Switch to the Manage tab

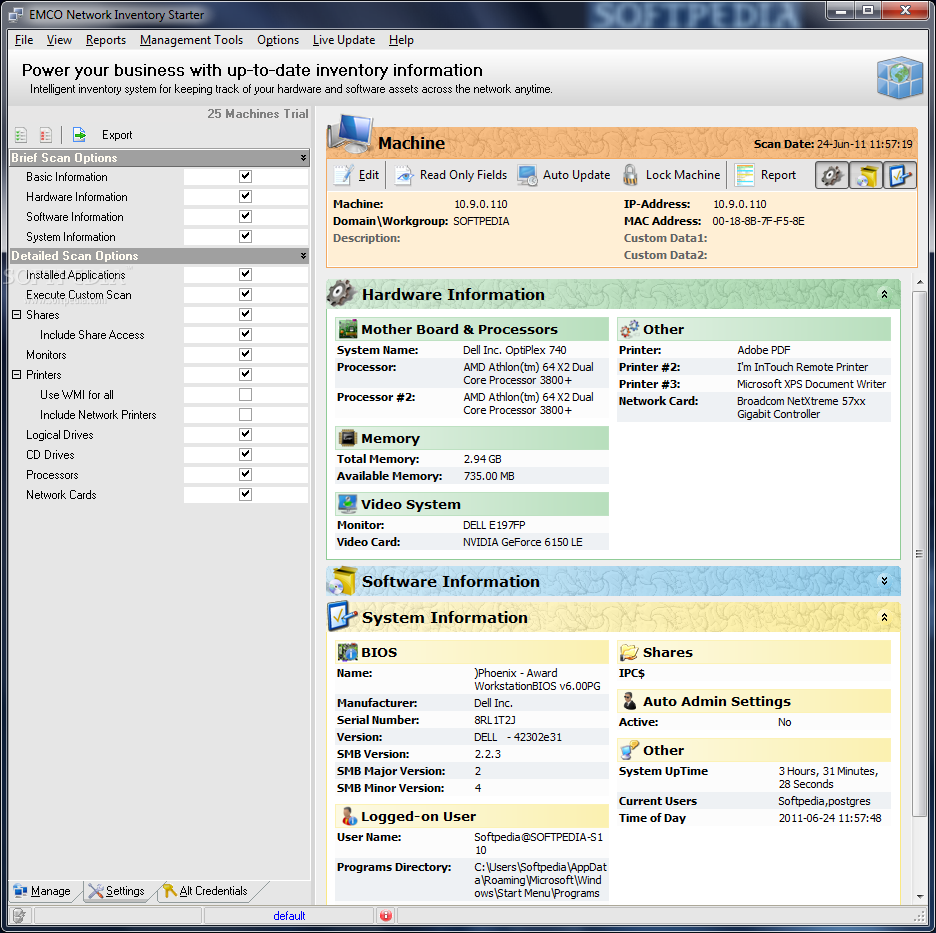point(43,891)
